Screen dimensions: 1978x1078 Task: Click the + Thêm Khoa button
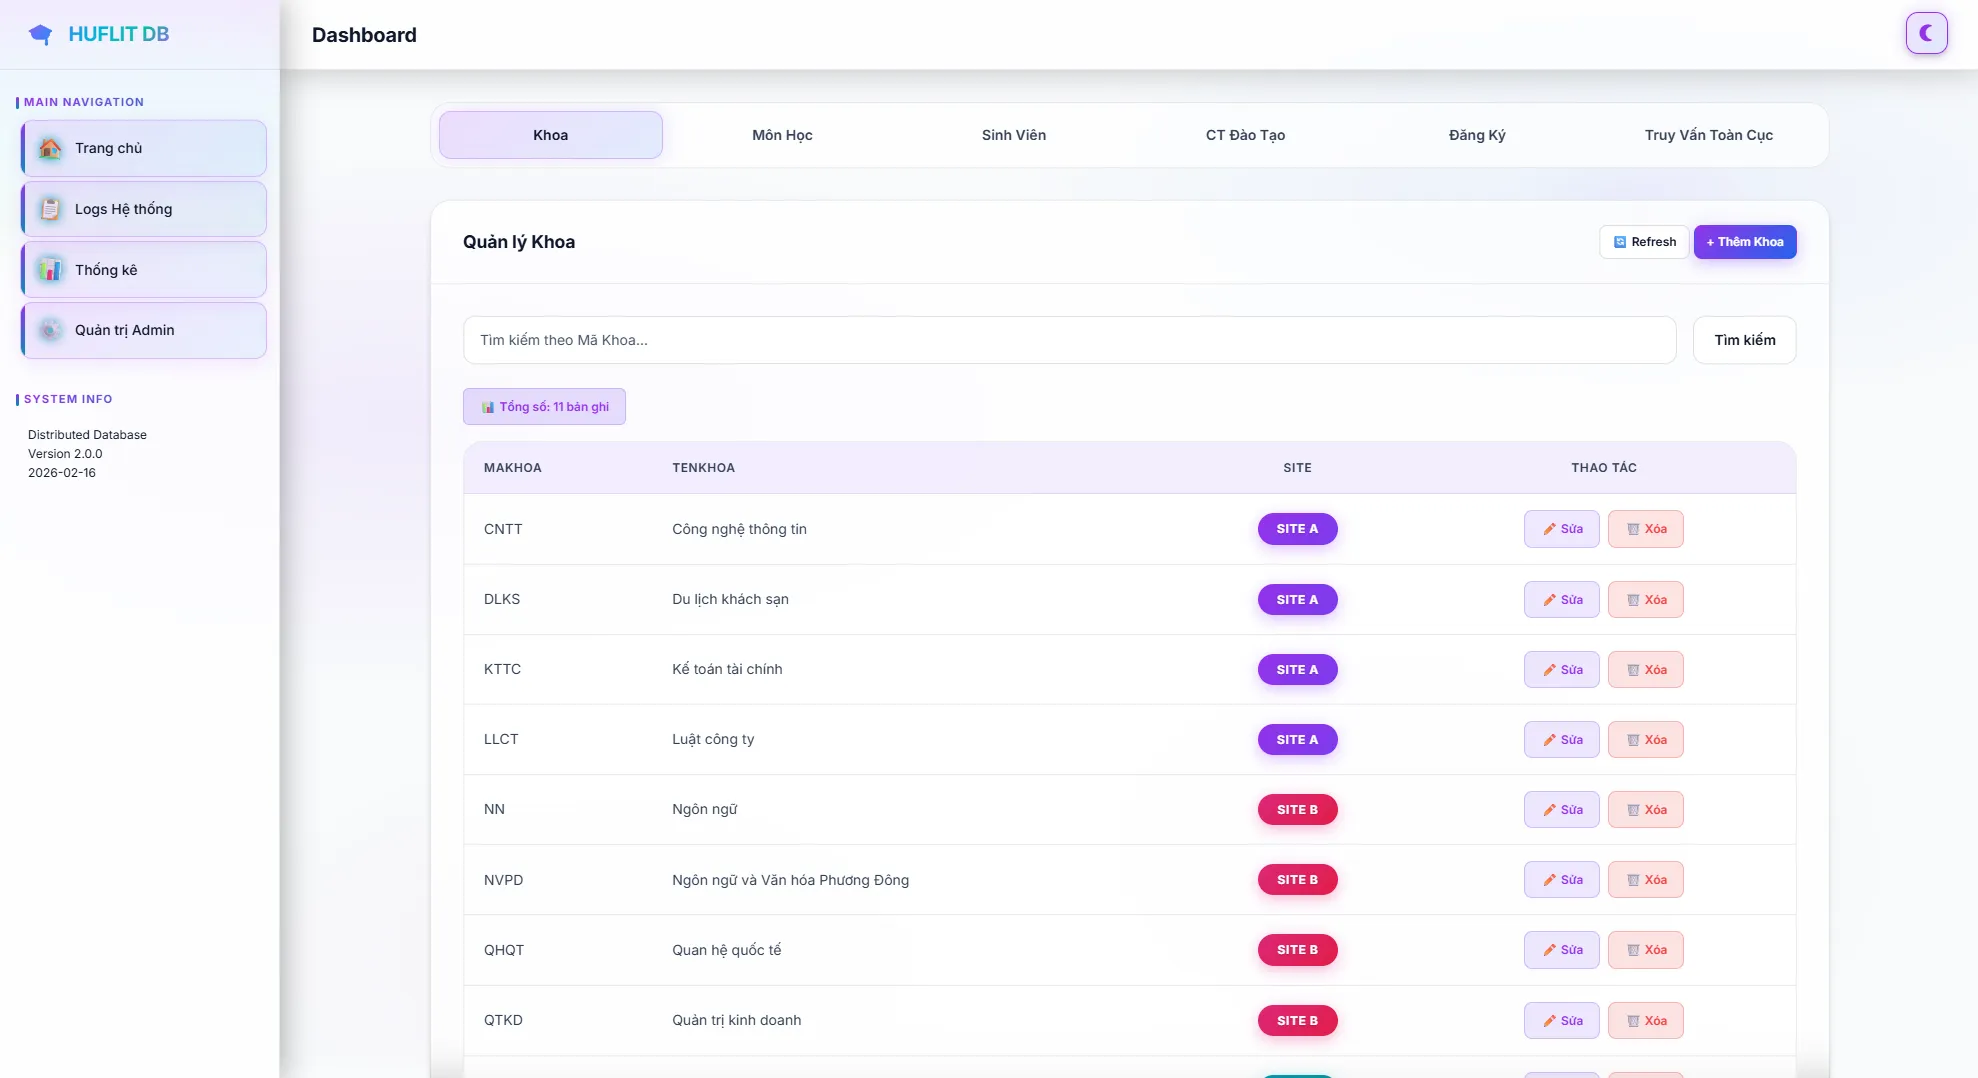tap(1744, 241)
